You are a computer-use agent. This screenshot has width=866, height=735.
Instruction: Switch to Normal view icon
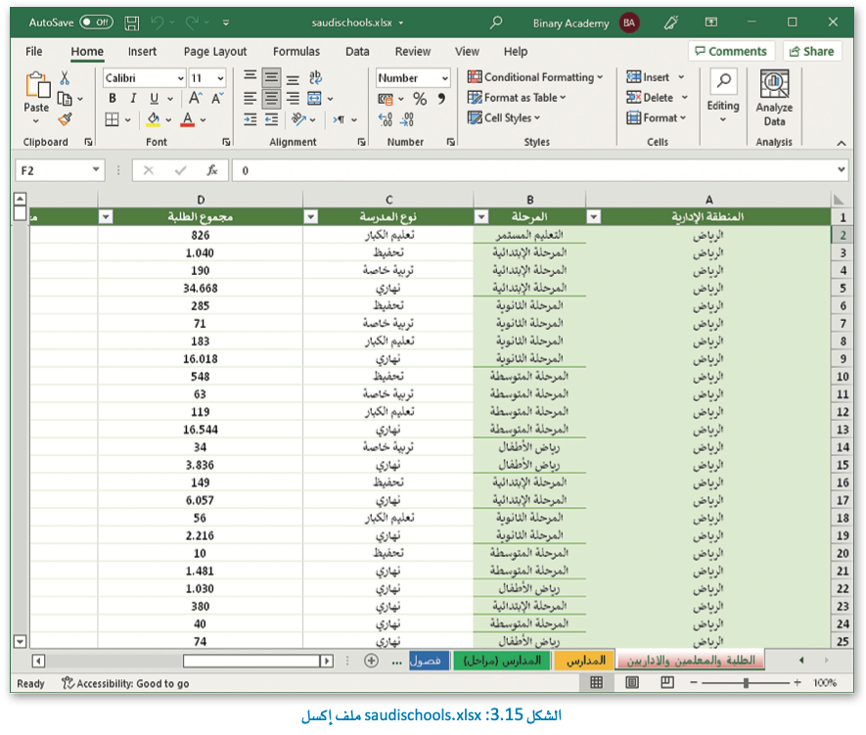(596, 683)
